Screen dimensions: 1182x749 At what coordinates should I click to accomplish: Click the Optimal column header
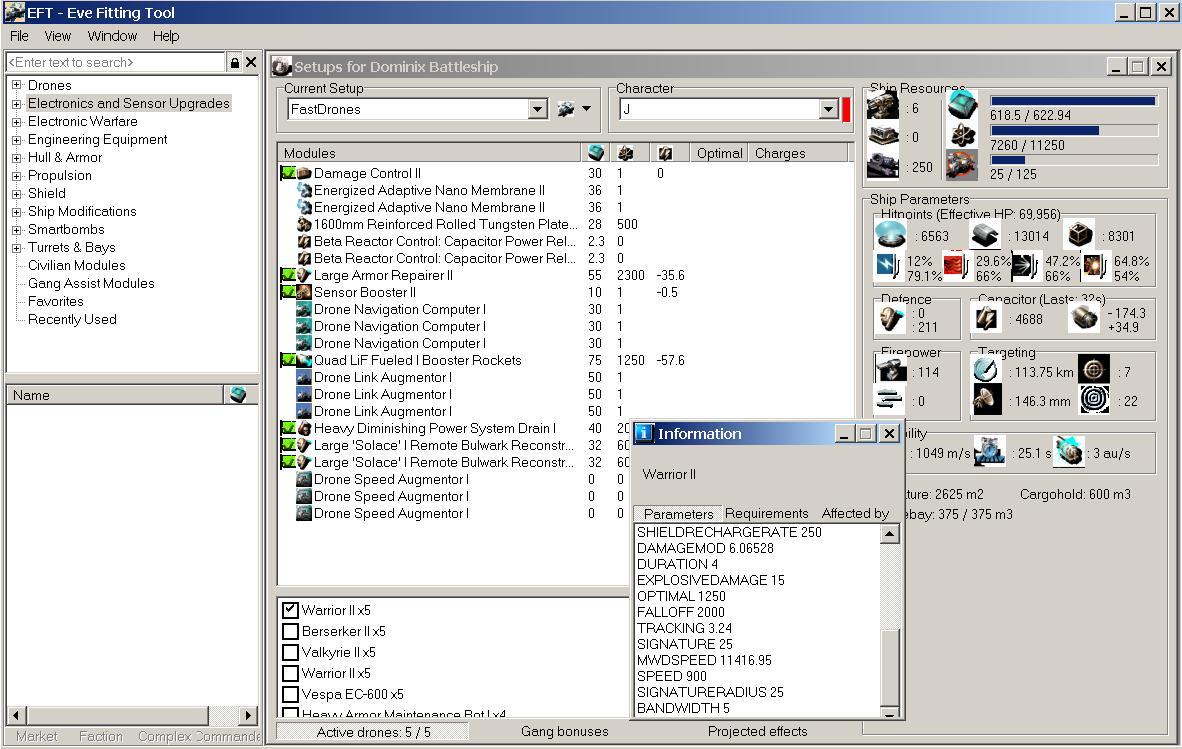719,153
